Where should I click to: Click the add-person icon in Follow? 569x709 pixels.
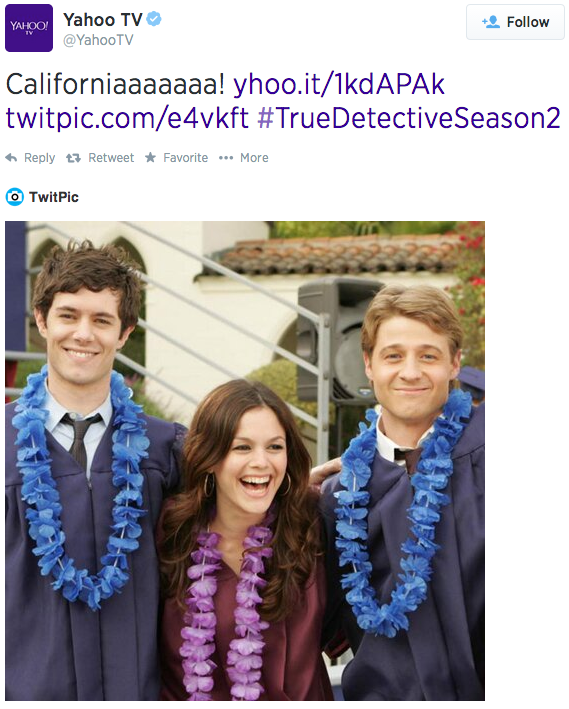click(x=491, y=22)
